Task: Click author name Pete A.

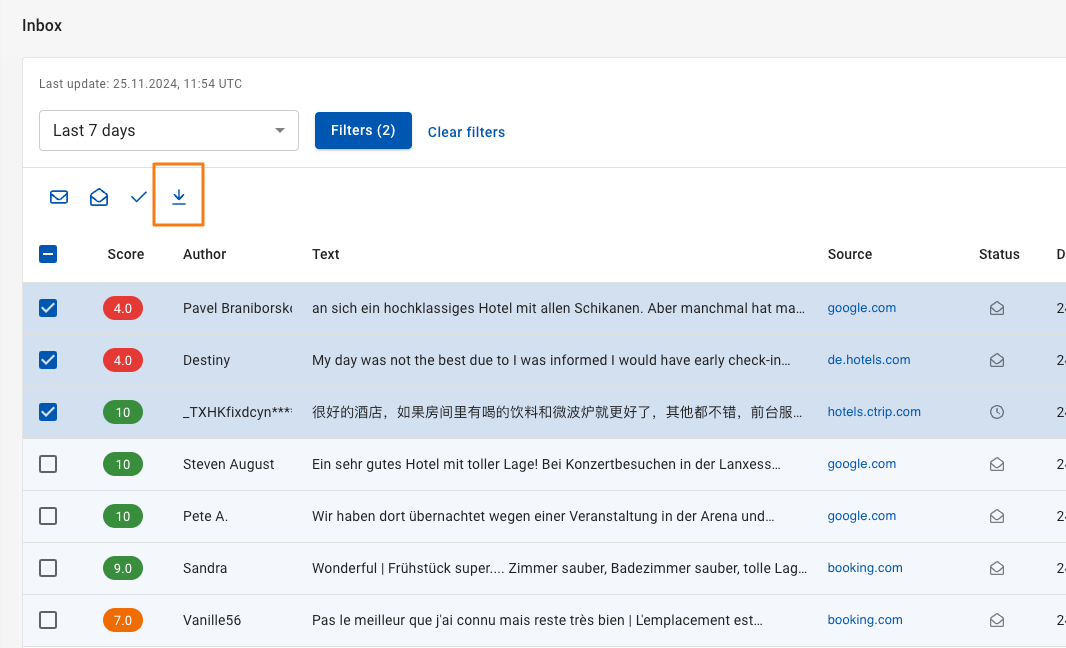Action: [205, 516]
